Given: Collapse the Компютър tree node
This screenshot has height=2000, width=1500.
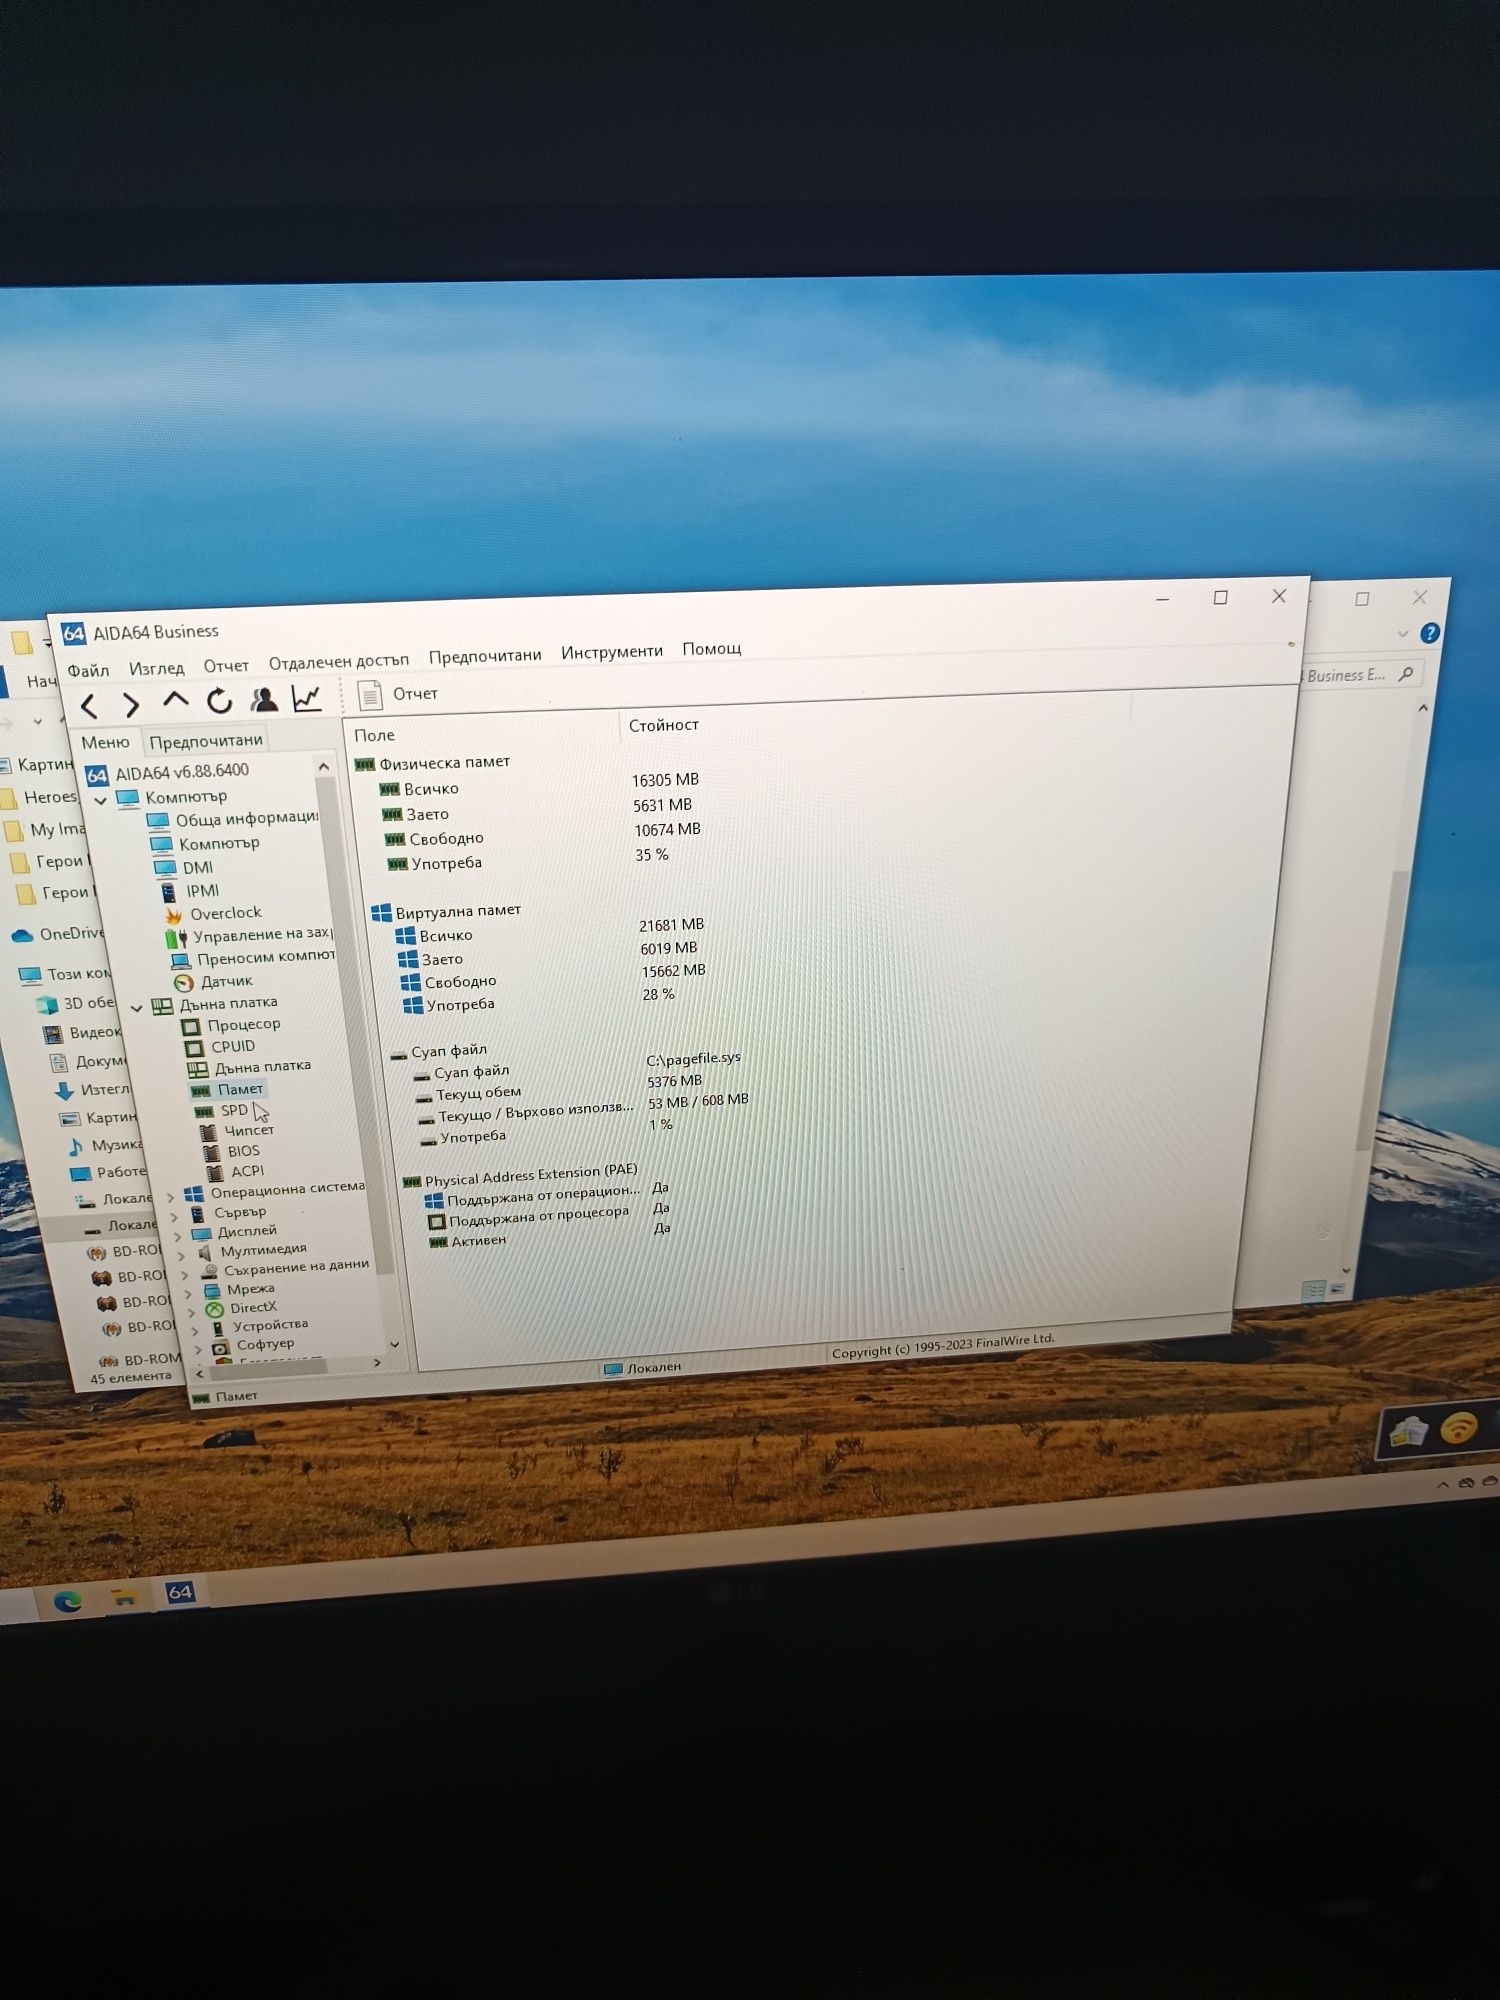Looking at the screenshot, I should [100, 801].
